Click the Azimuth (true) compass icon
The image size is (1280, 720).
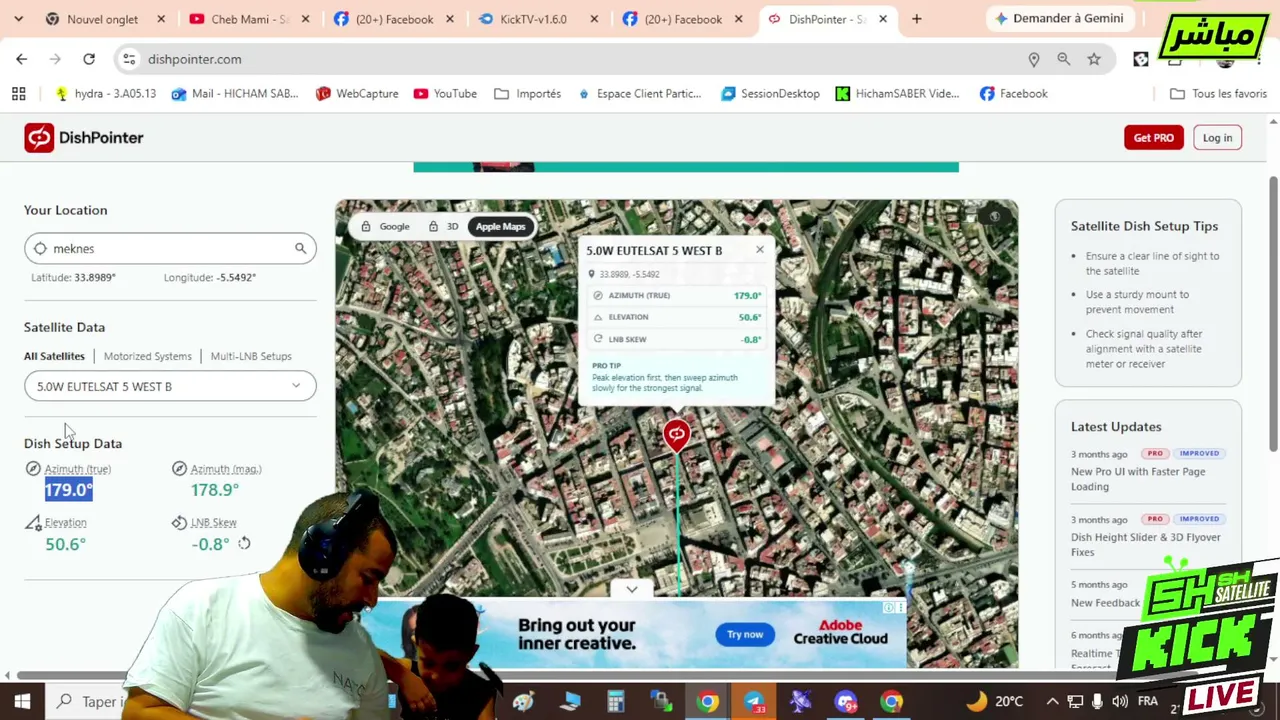(x=33, y=468)
